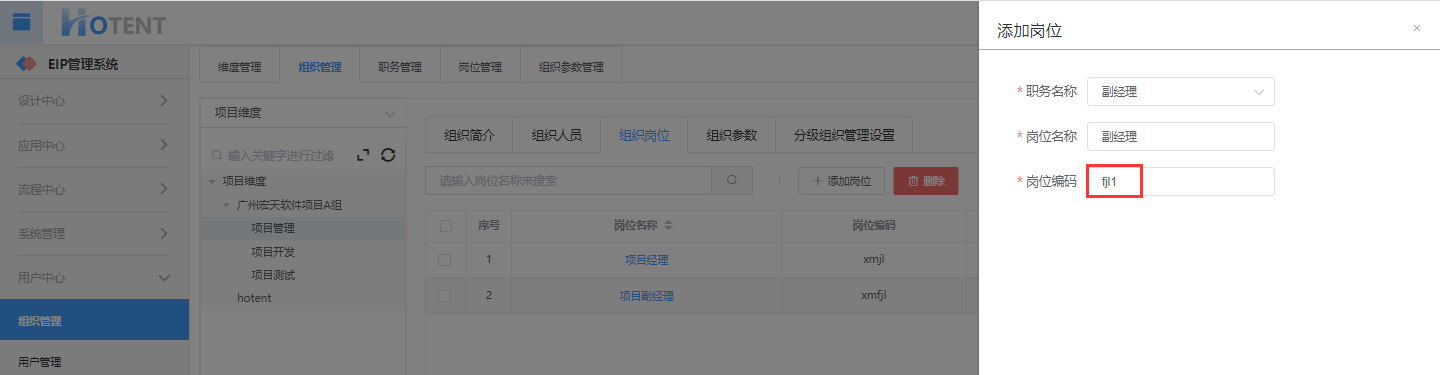Collapse the 广州宏天软件项目A组 tree node

coord(227,205)
